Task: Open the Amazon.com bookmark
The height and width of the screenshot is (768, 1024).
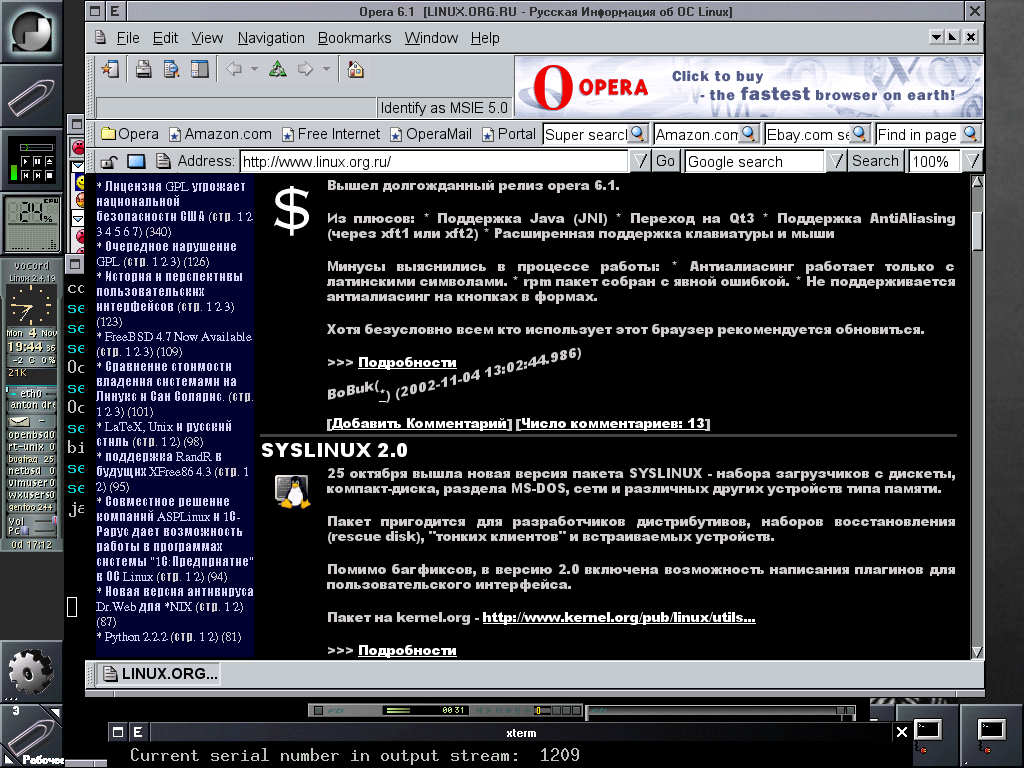Action: (x=220, y=134)
